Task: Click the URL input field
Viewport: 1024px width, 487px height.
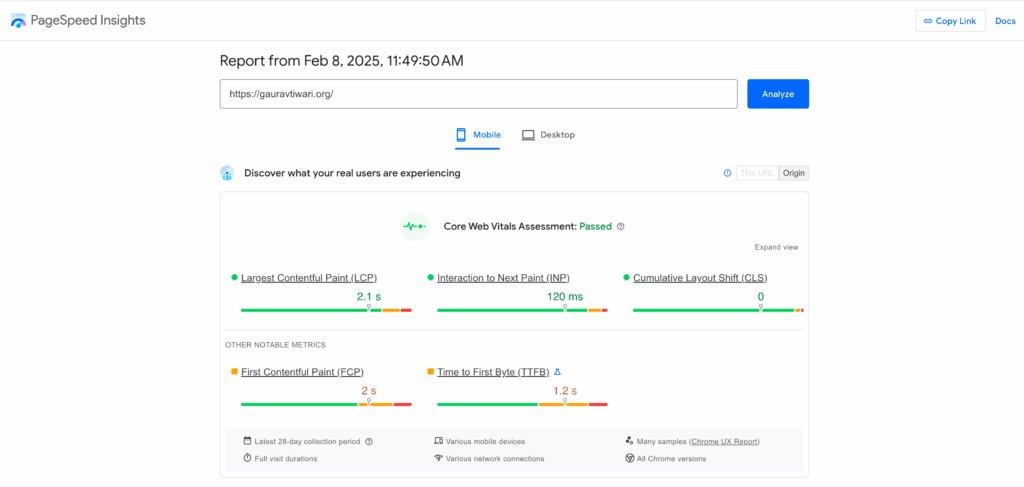Action: click(x=478, y=94)
